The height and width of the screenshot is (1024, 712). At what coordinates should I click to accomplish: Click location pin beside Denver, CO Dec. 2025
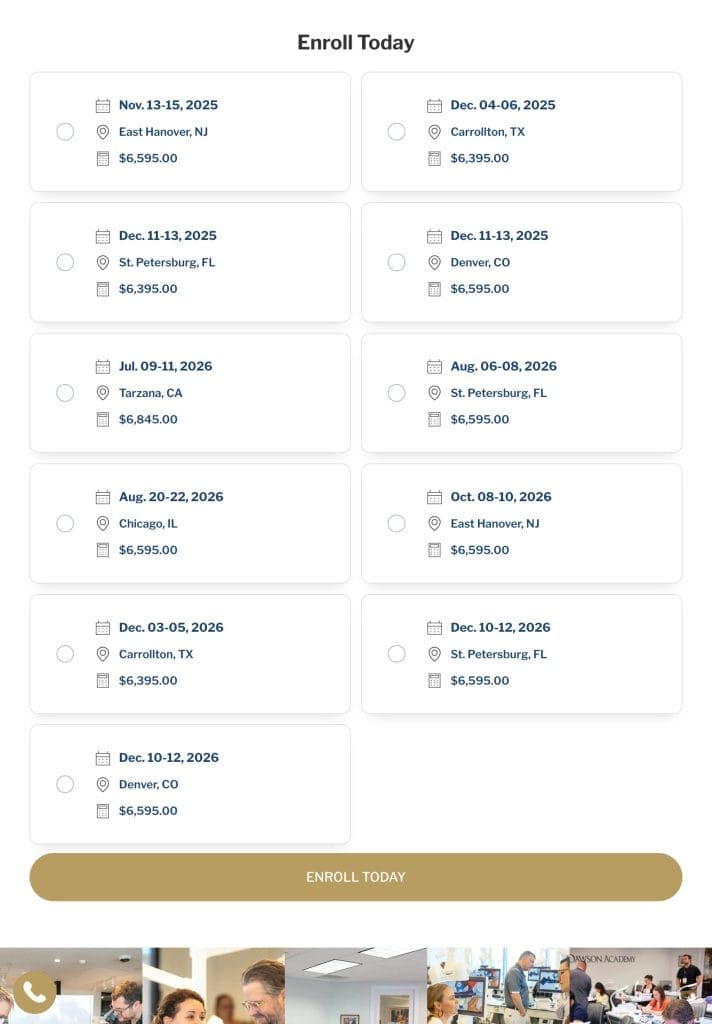[x=434, y=262]
